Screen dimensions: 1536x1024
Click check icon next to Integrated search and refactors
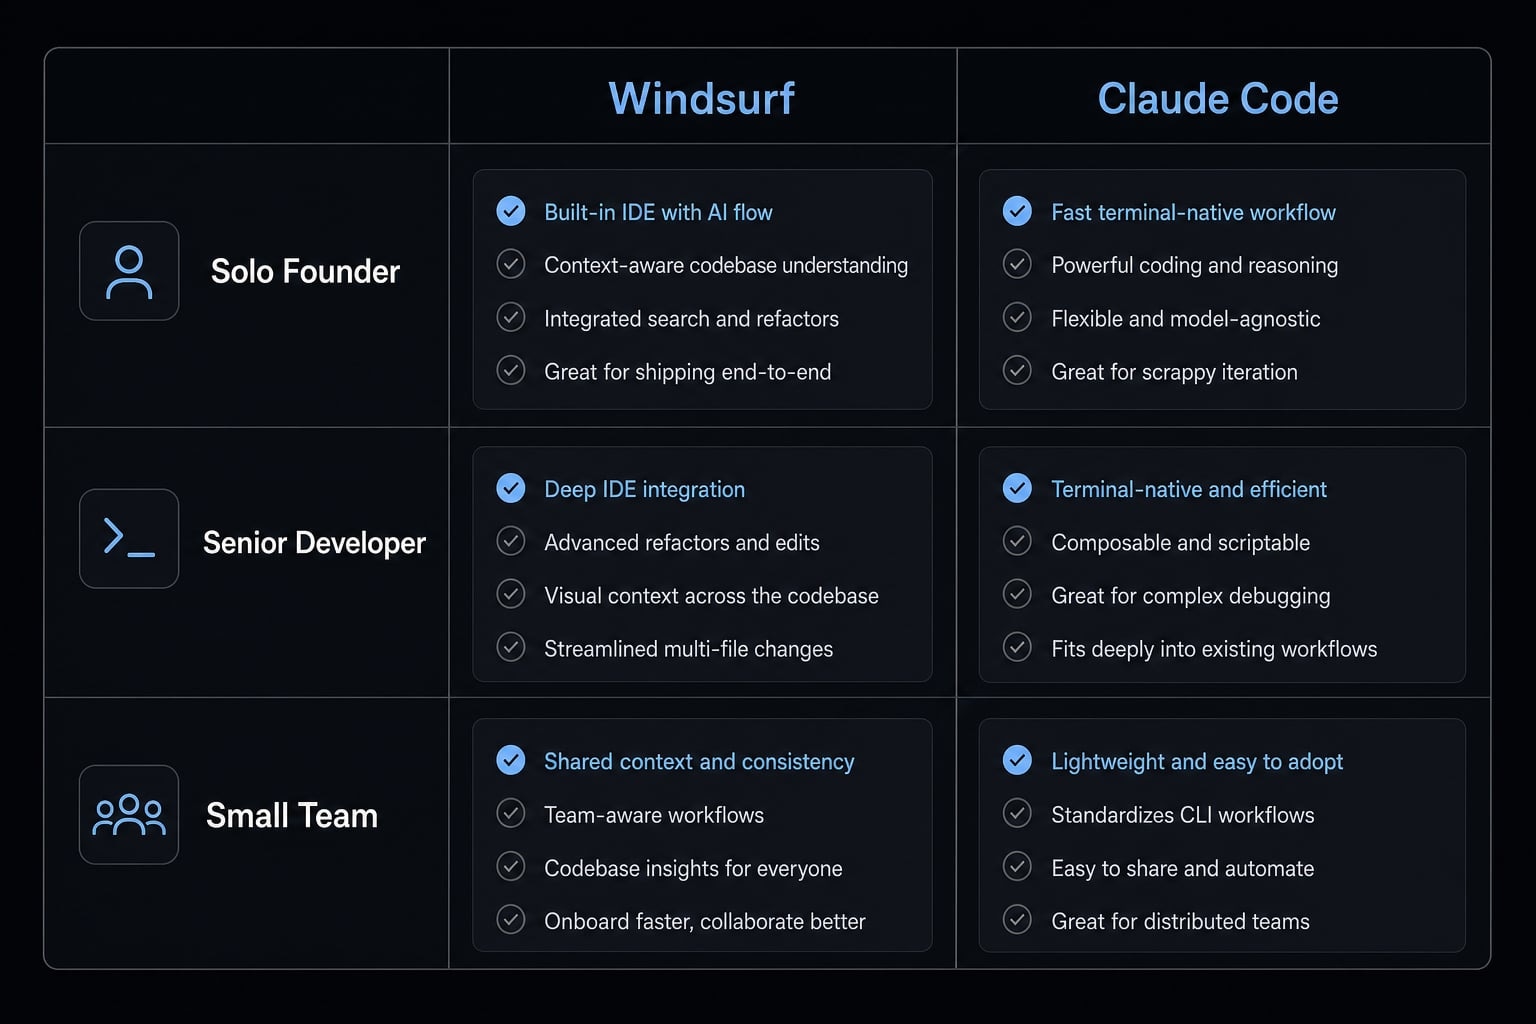click(x=511, y=317)
